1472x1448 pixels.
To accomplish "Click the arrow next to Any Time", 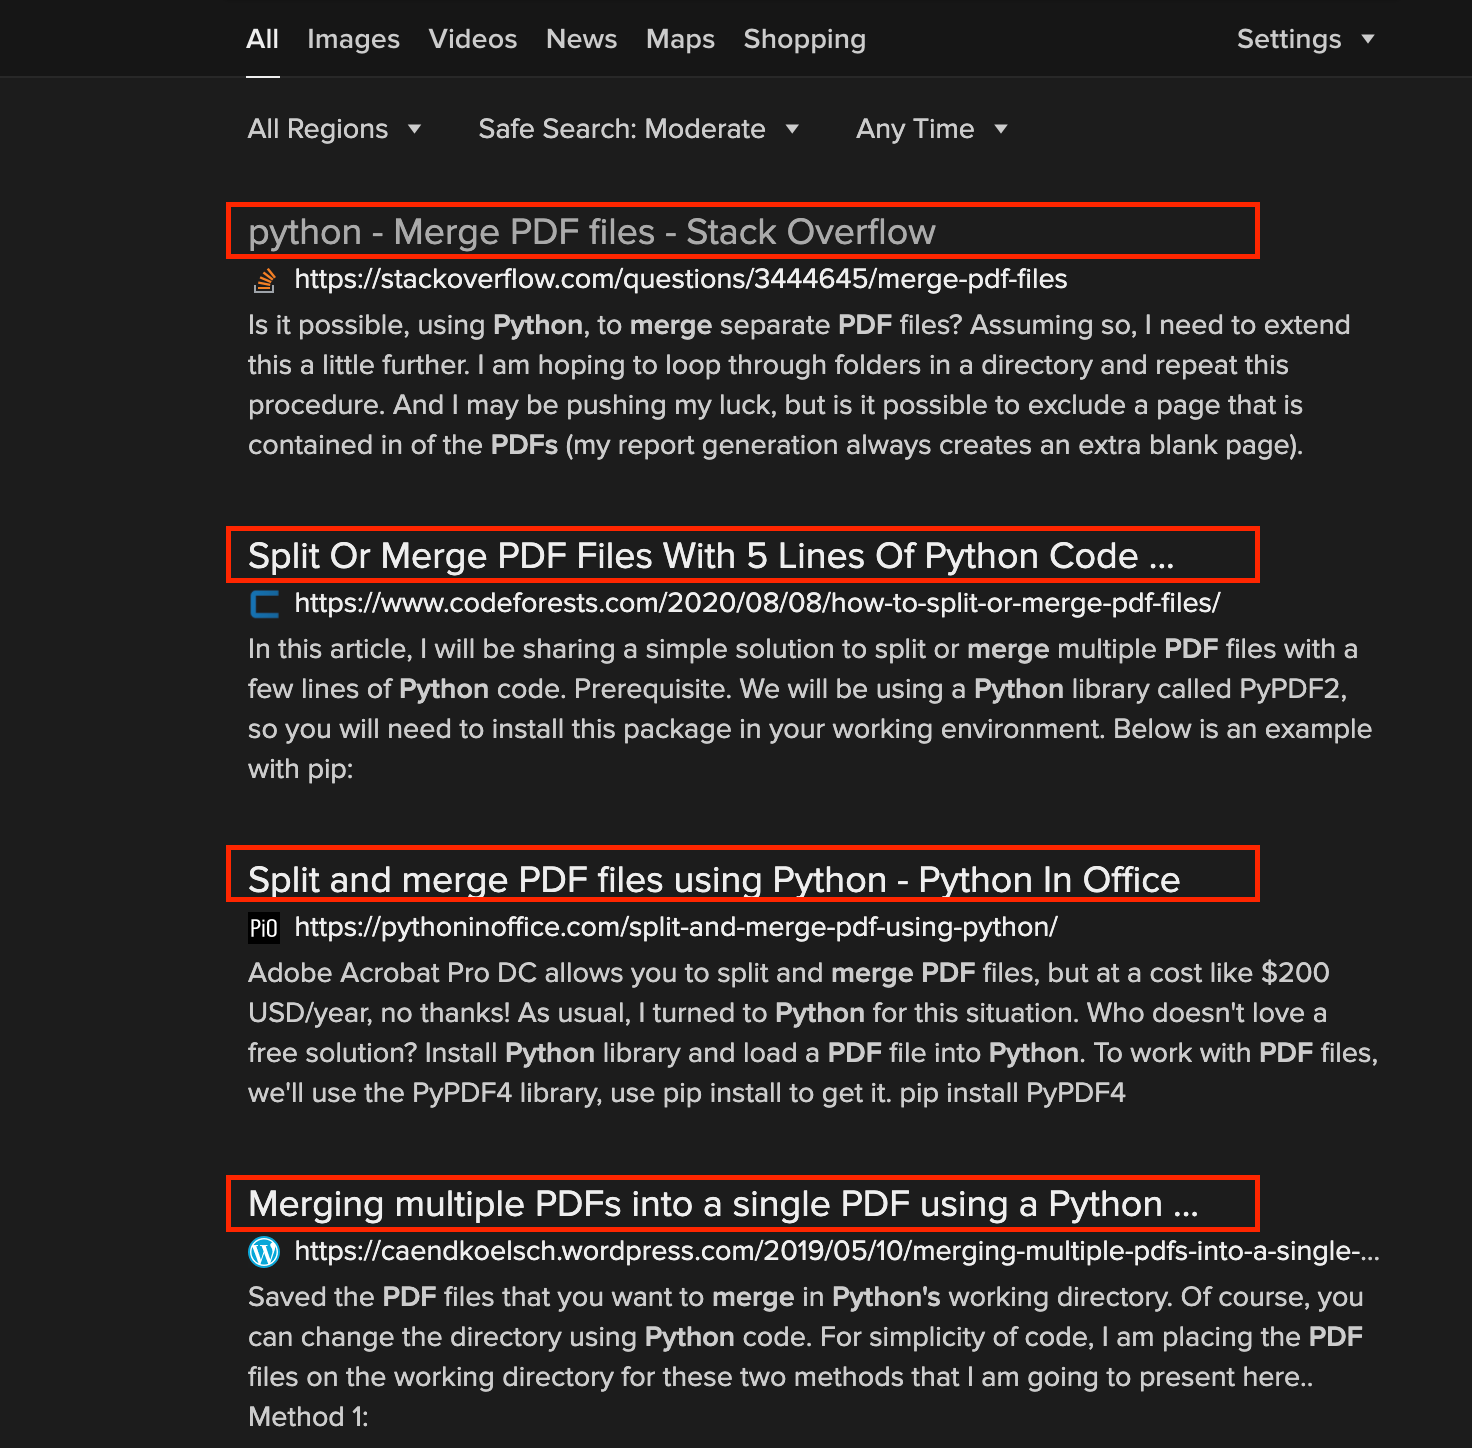I will 1001,129.
